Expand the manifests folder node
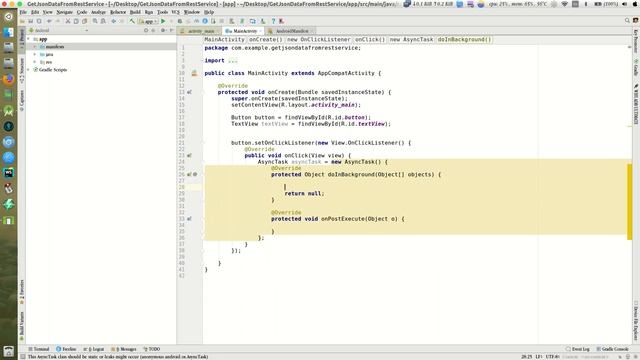This screenshot has width=640, height=360. pos(35,47)
